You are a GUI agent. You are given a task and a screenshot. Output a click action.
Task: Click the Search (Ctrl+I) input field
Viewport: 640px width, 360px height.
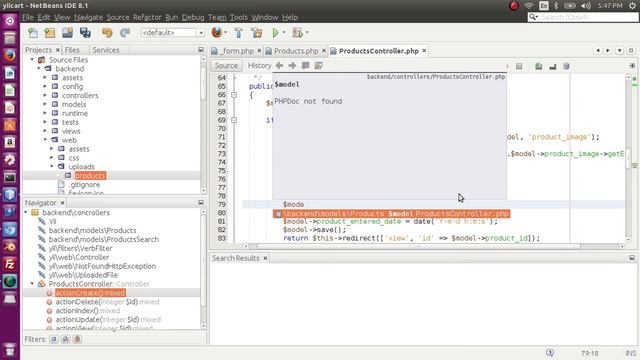[x=583, y=17]
